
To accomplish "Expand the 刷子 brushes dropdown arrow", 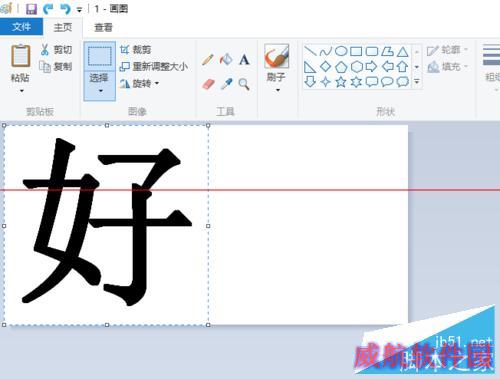I will (x=278, y=90).
